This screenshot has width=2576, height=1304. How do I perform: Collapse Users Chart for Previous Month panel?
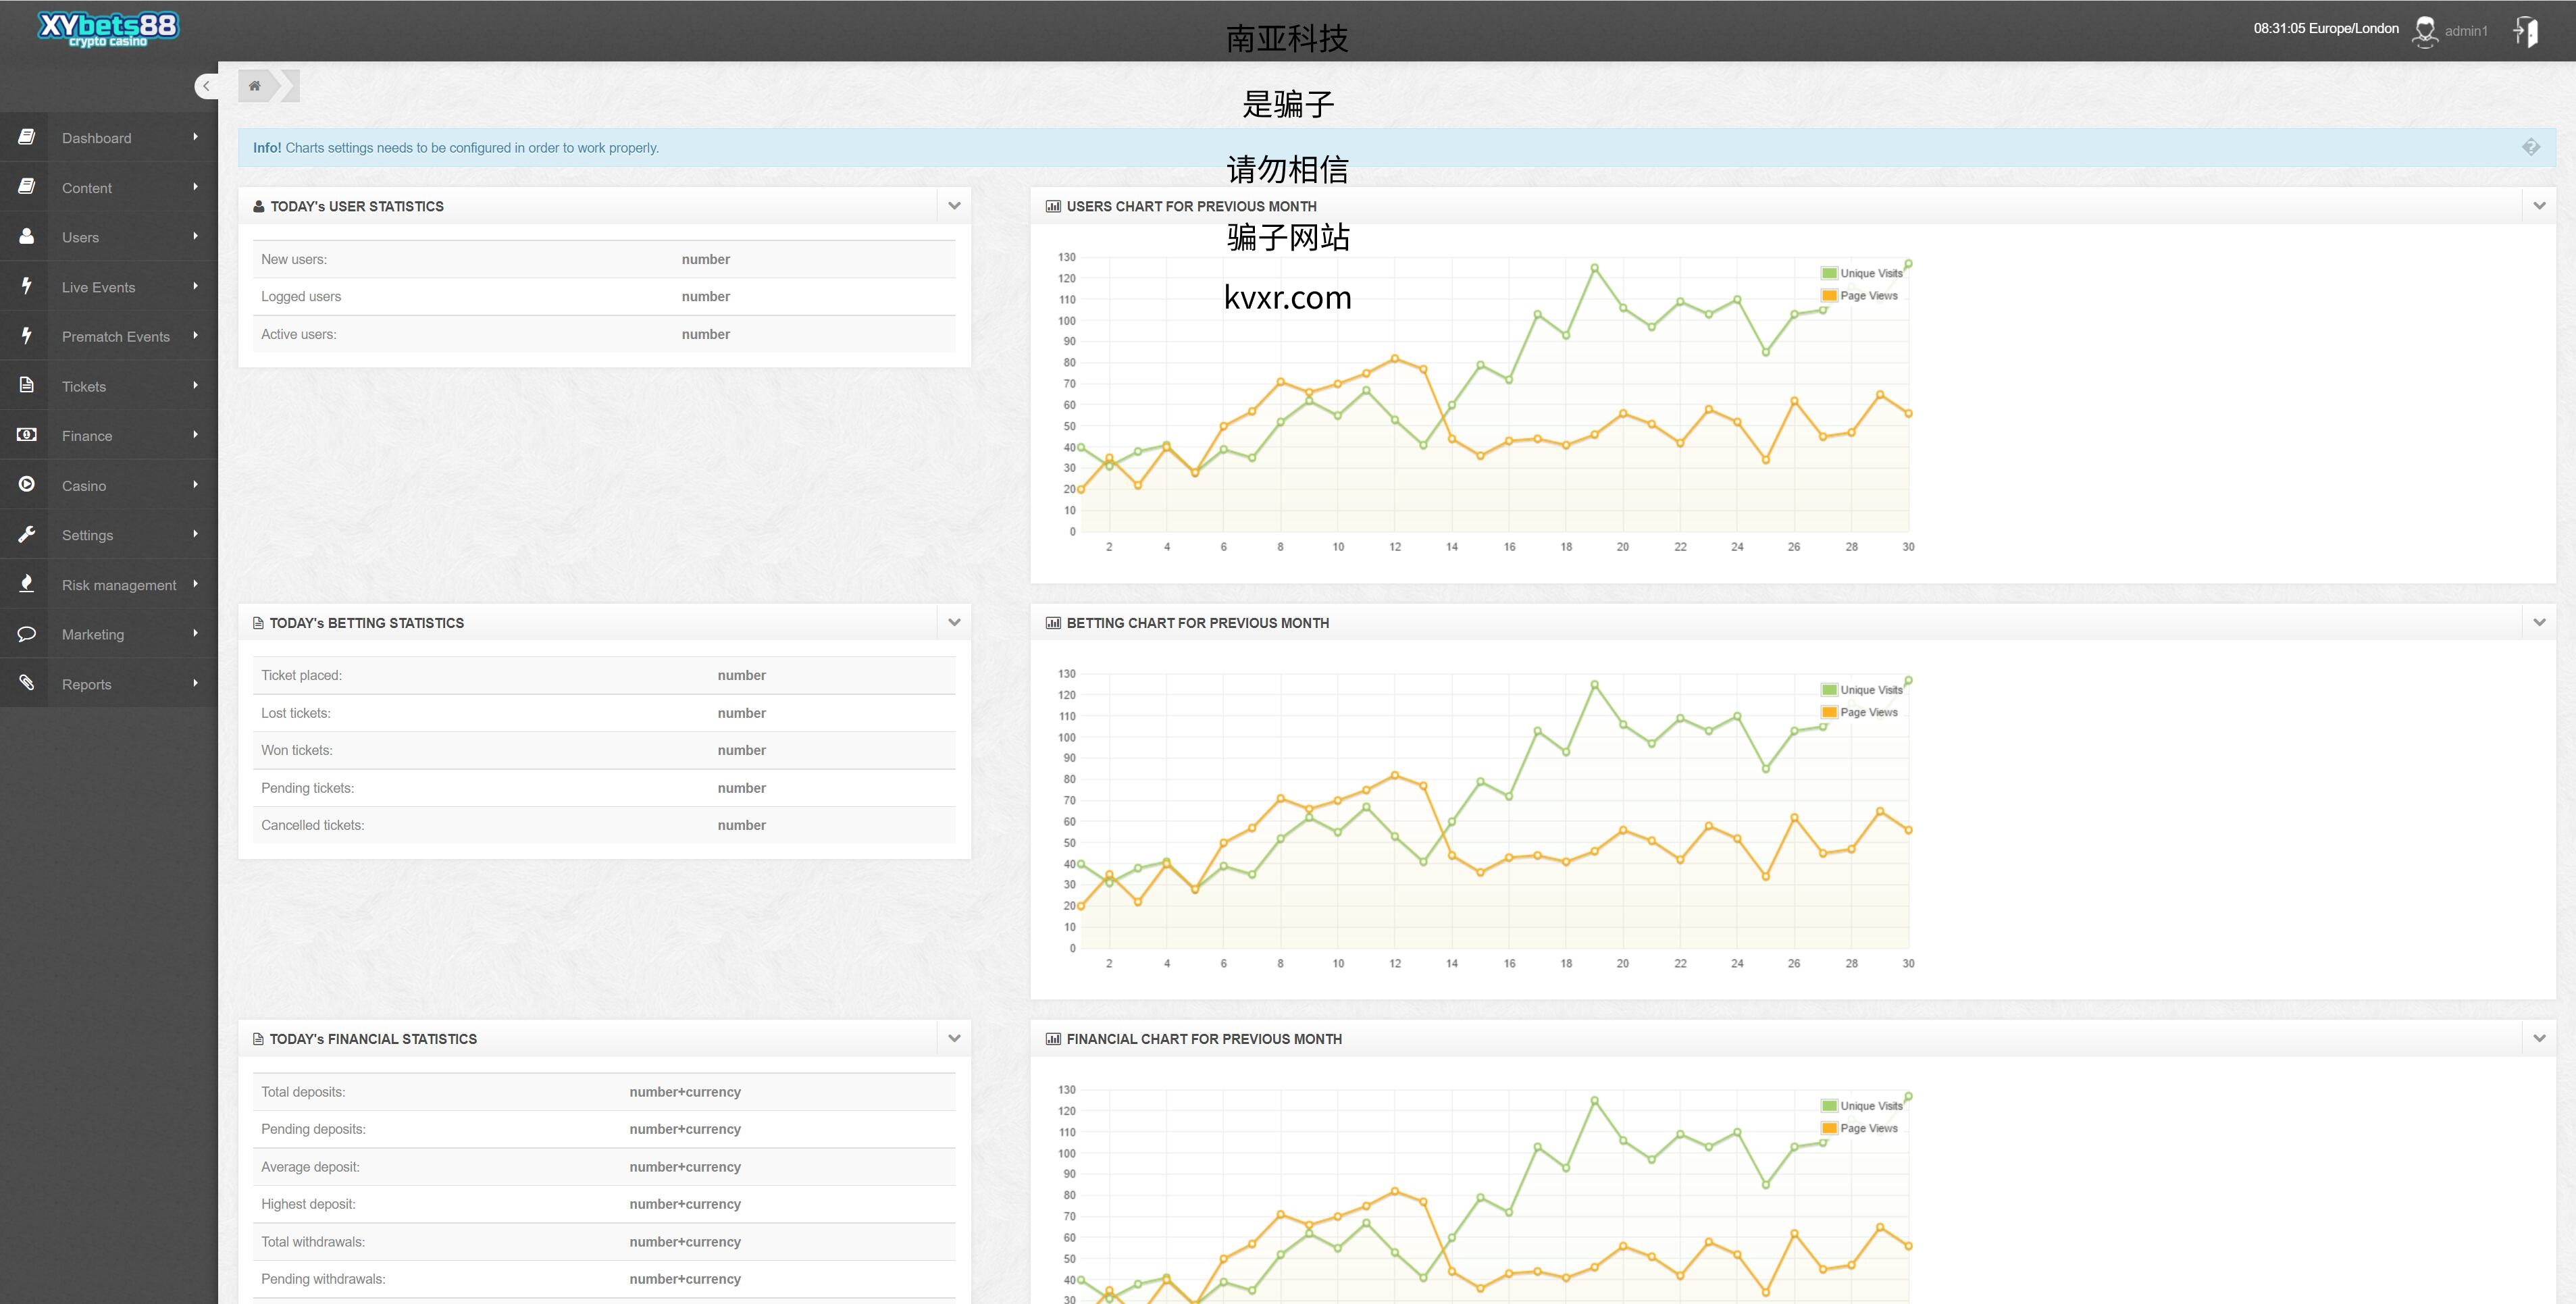pyautogui.click(x=2539, y=206)
